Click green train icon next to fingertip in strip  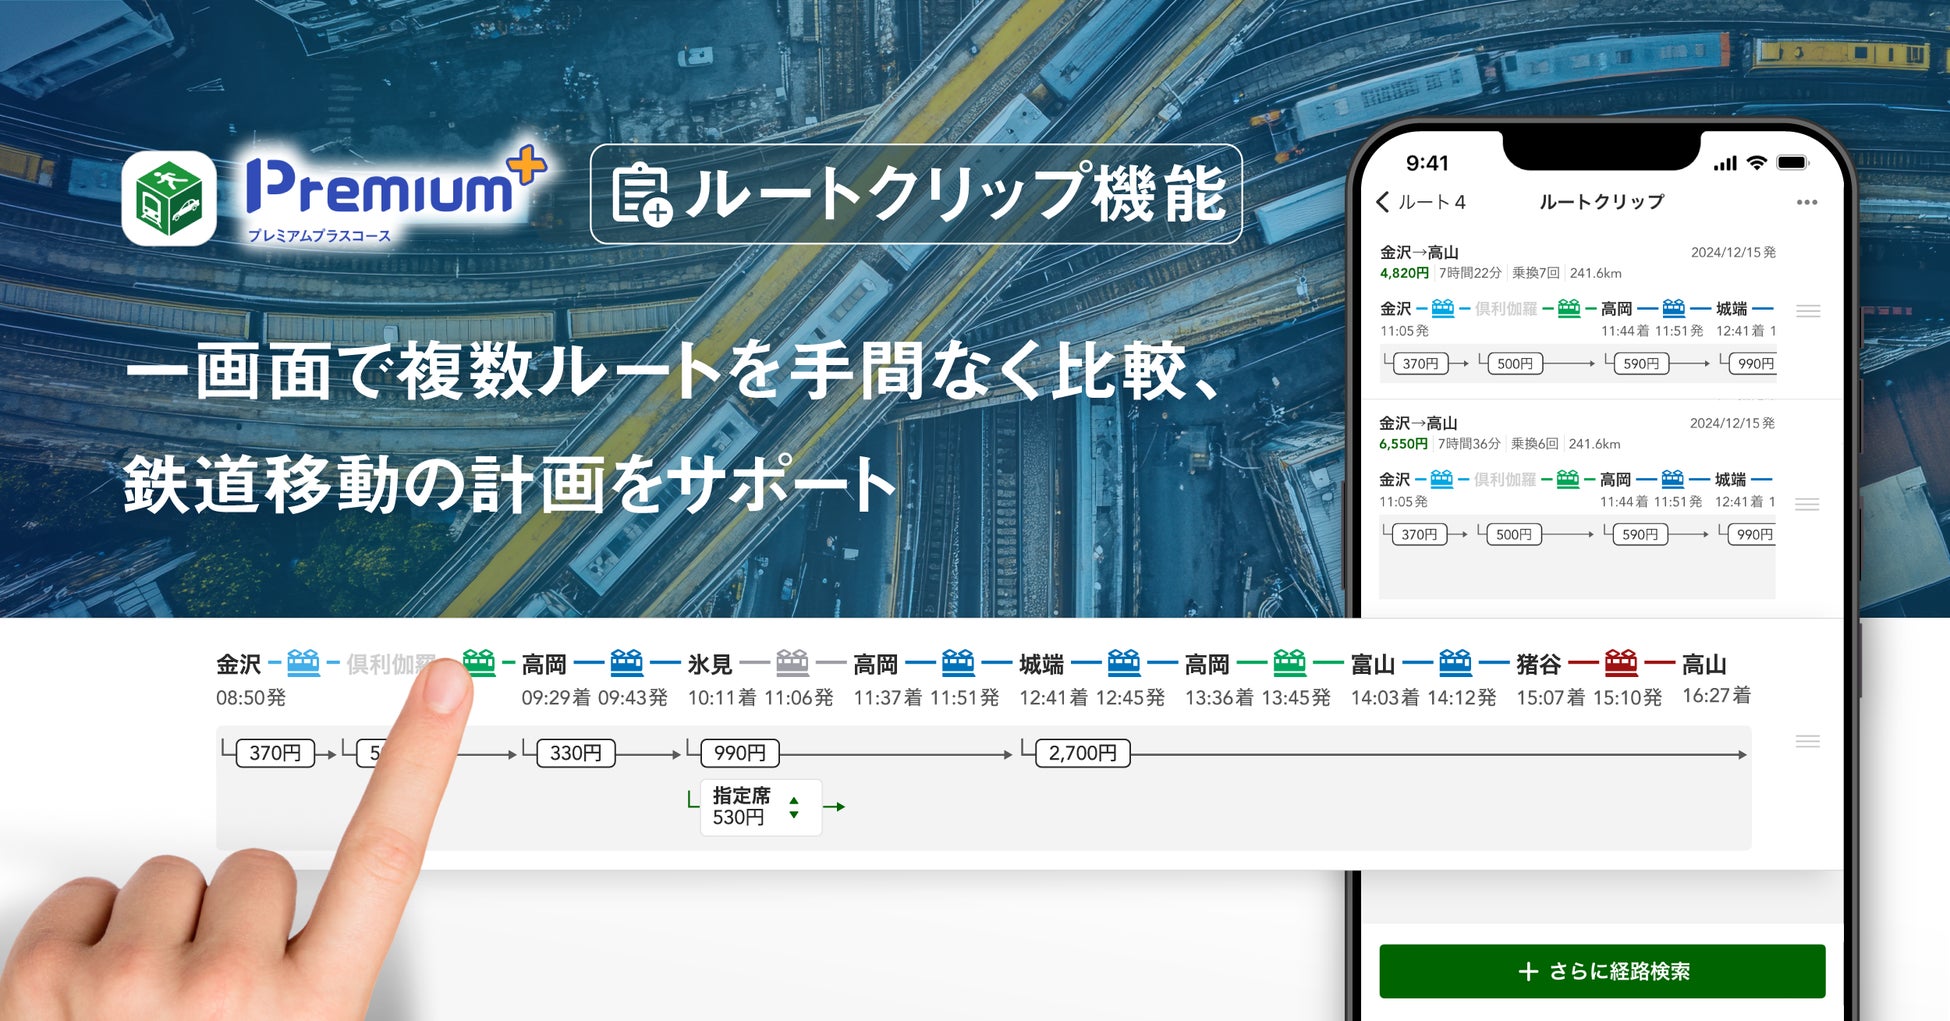tap(479, 662)
